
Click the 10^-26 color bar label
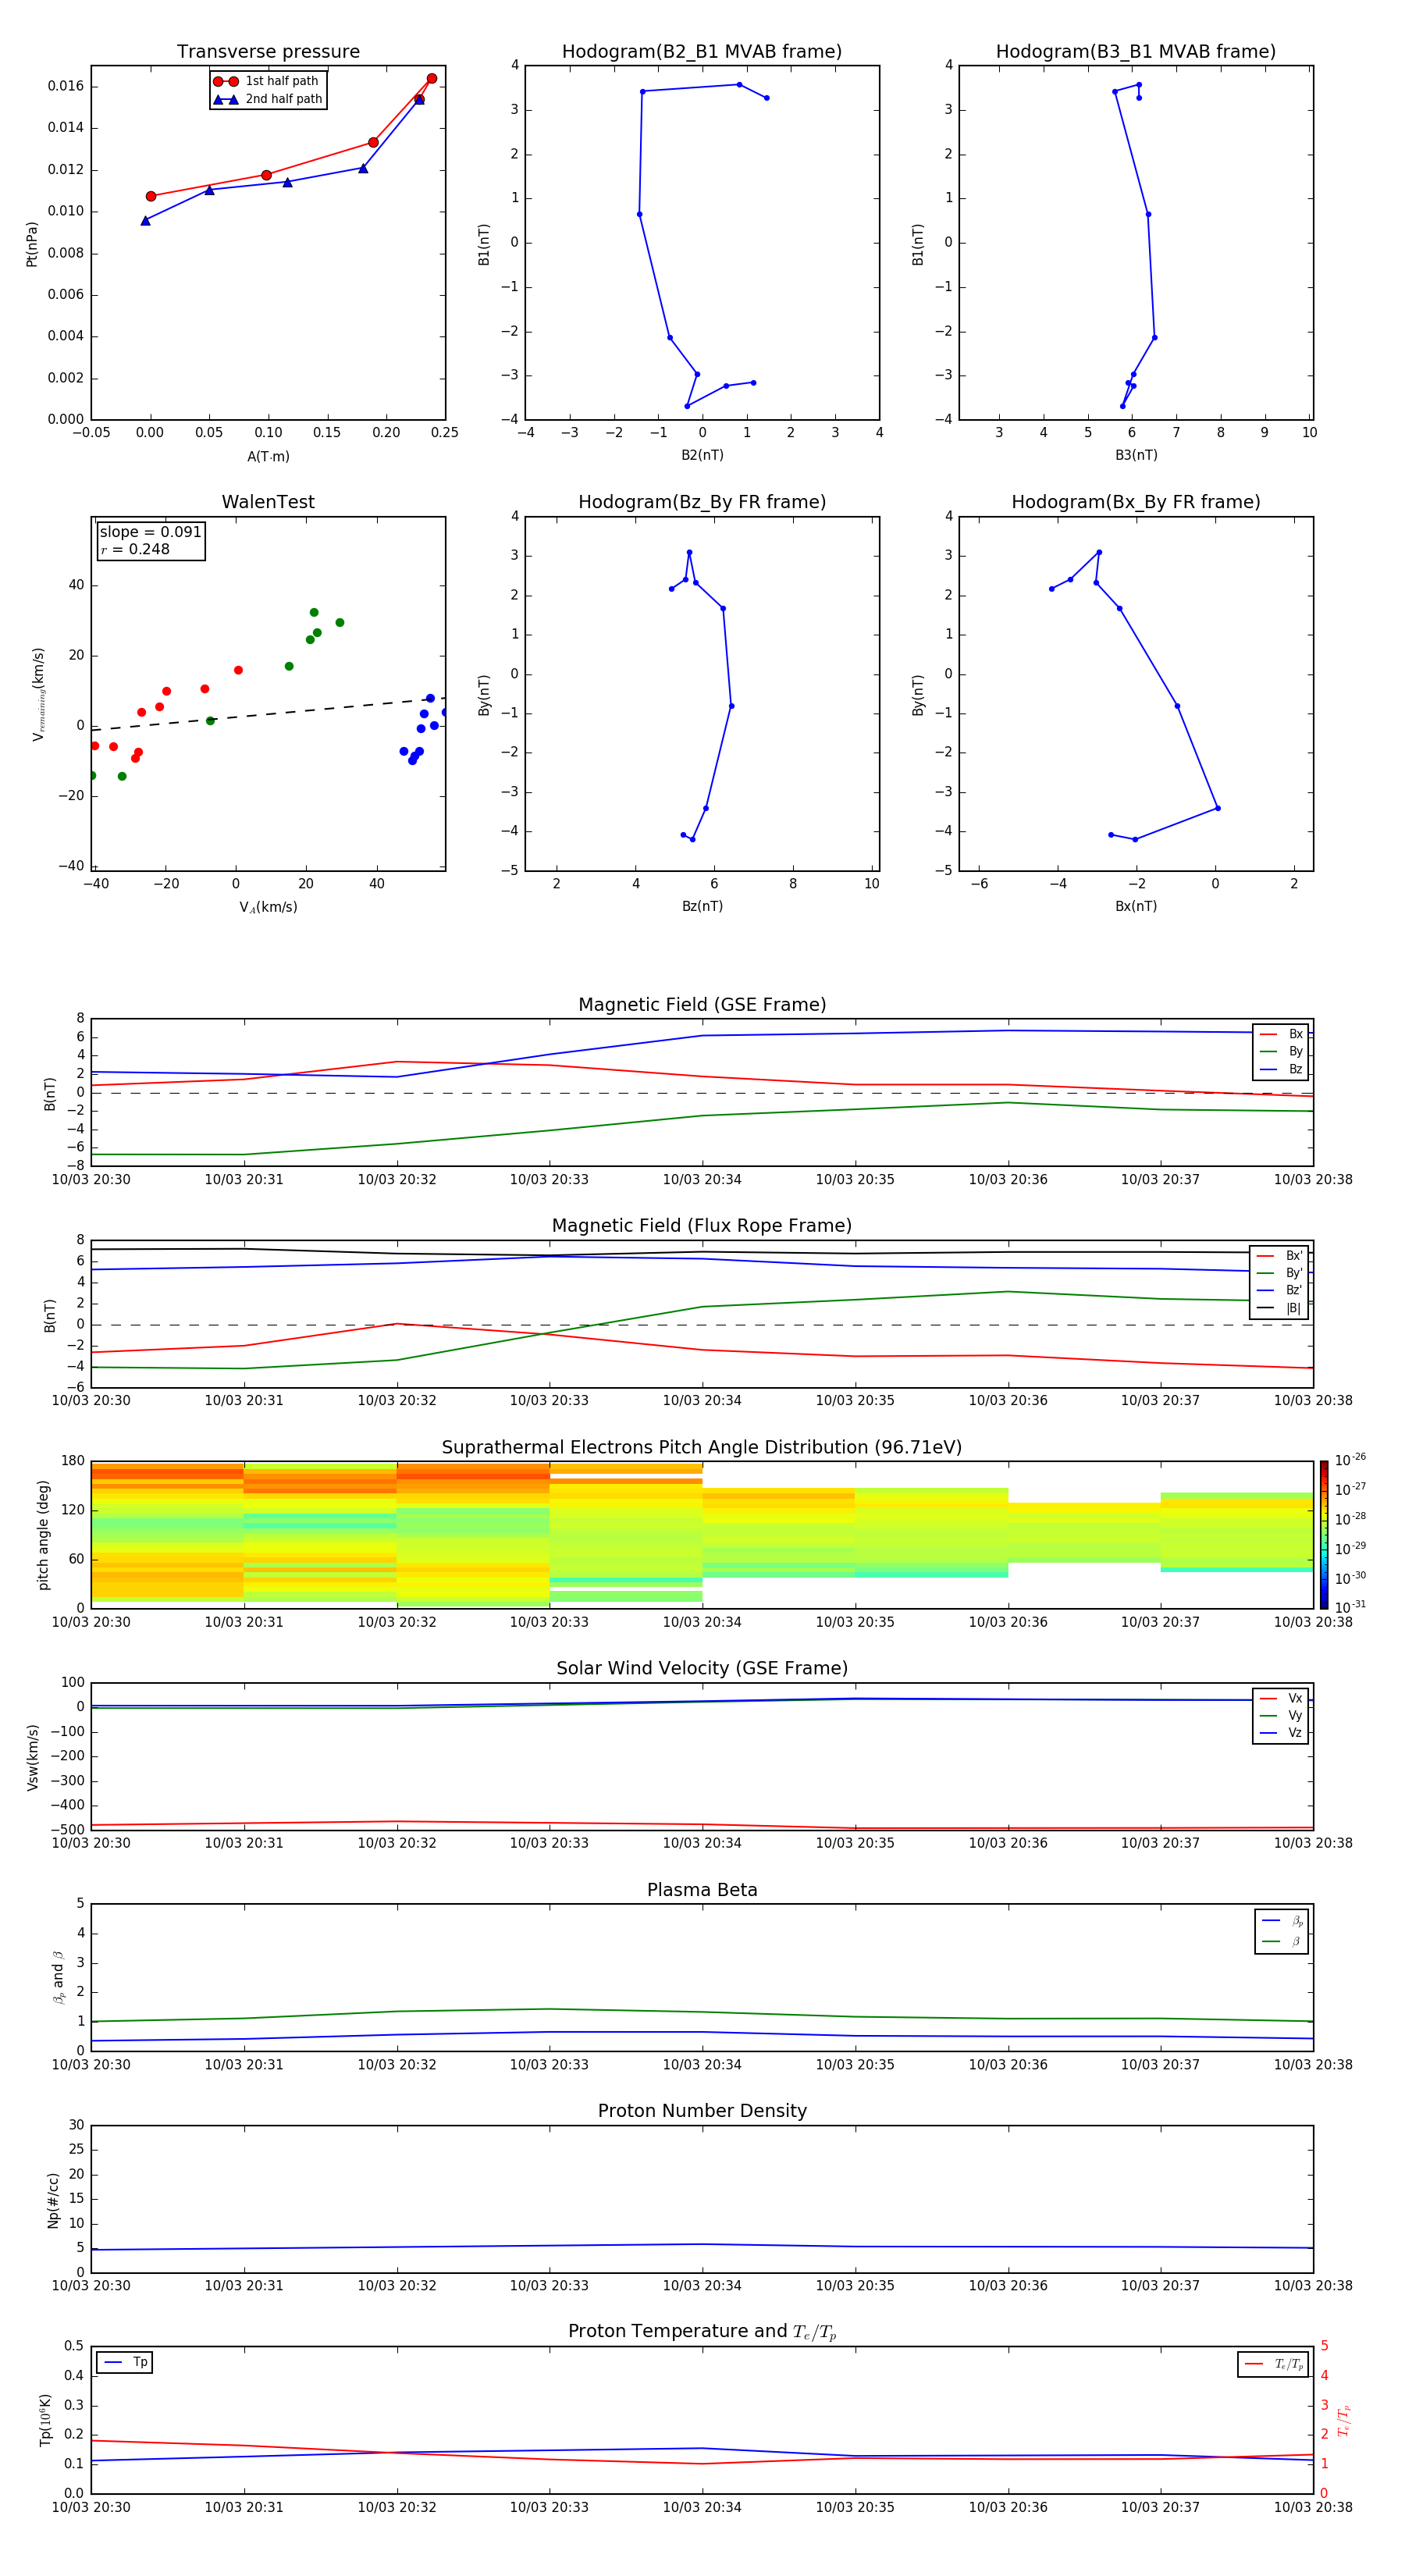pos(1350,1460)
